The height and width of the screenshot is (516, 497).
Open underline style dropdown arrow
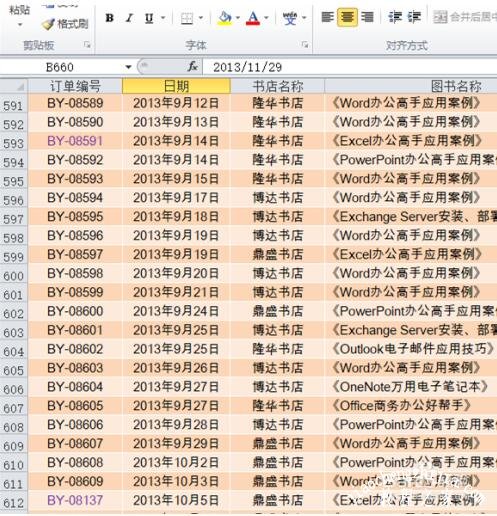pyautogui.click(x=163, y=18)
